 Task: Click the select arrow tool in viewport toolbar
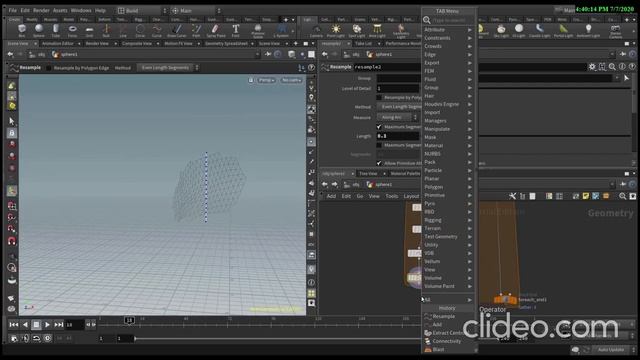(x=11, y=121)
